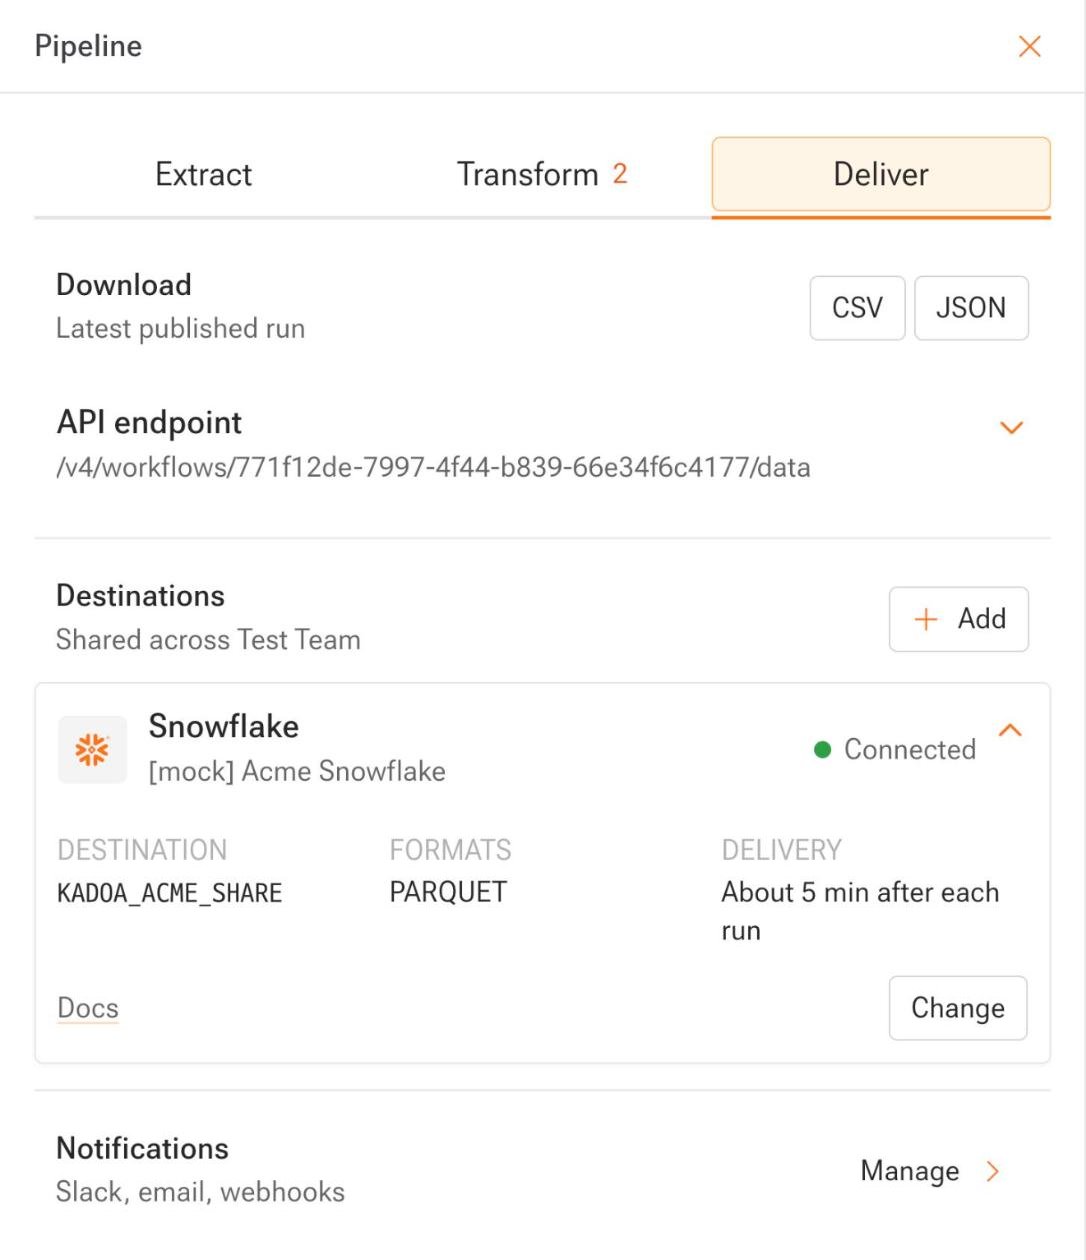This screenshot has width=1086, height=1260.
Task: Click the Download heading
Action: (x=124, y=285)
